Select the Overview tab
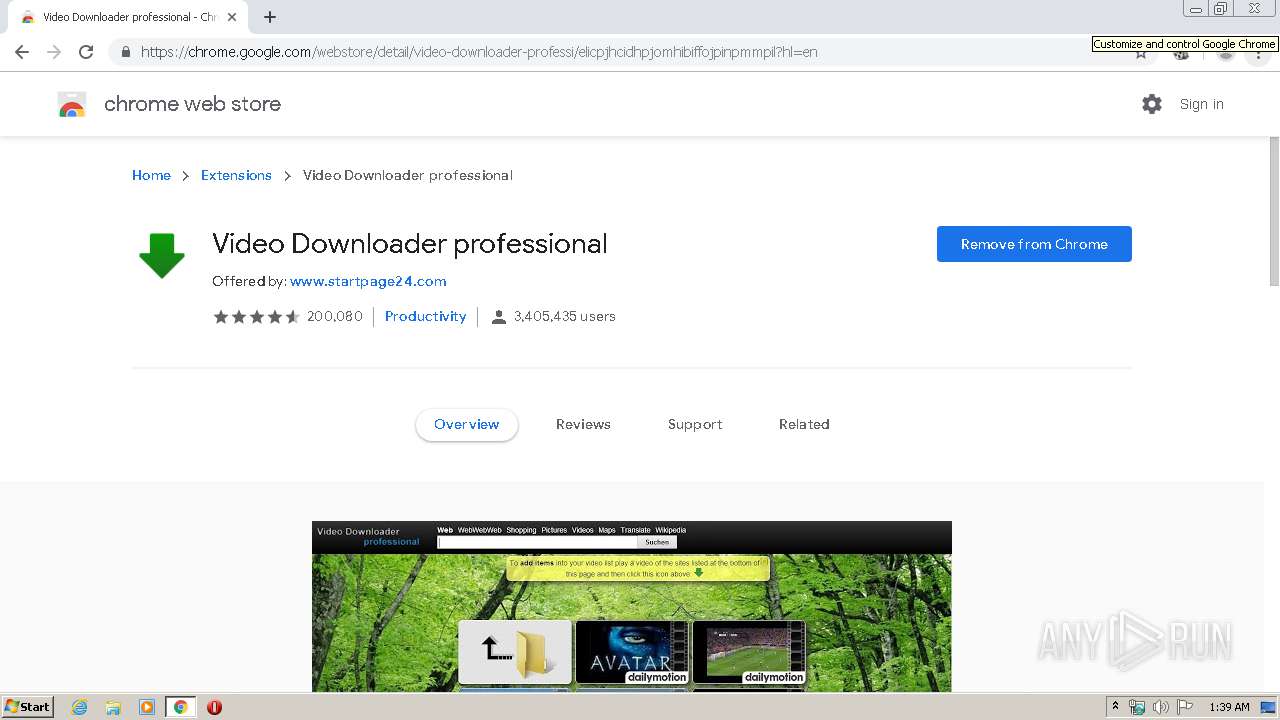The image size is (1280, 720). 467,424
